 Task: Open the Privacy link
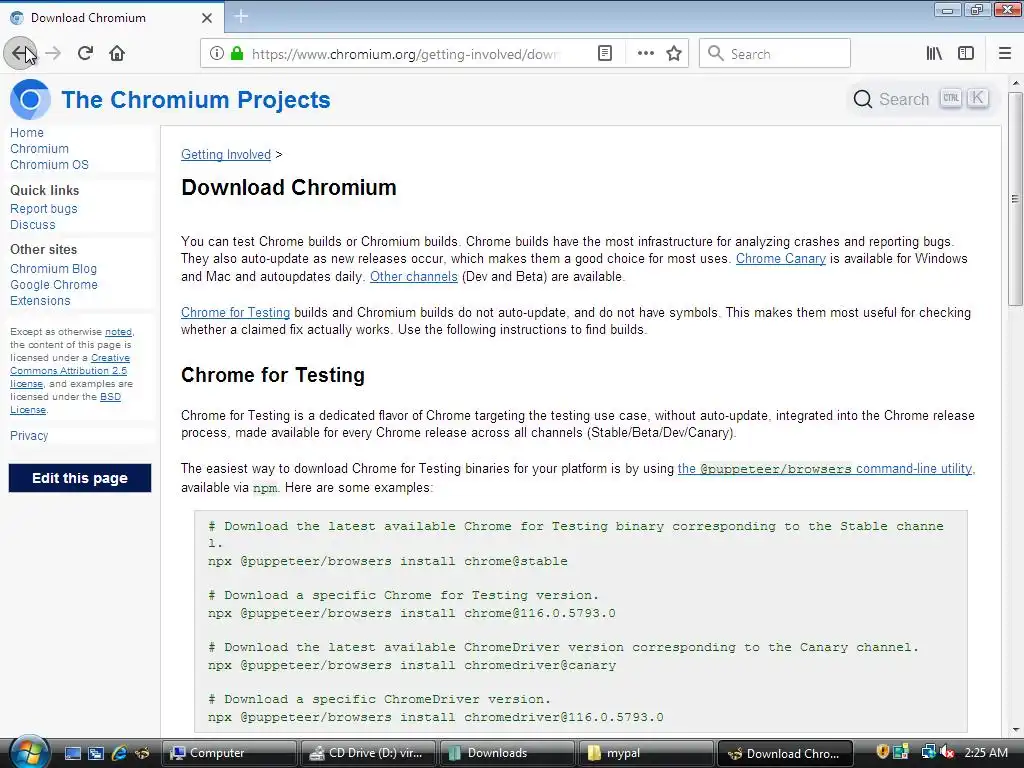[x=29, y=436]
